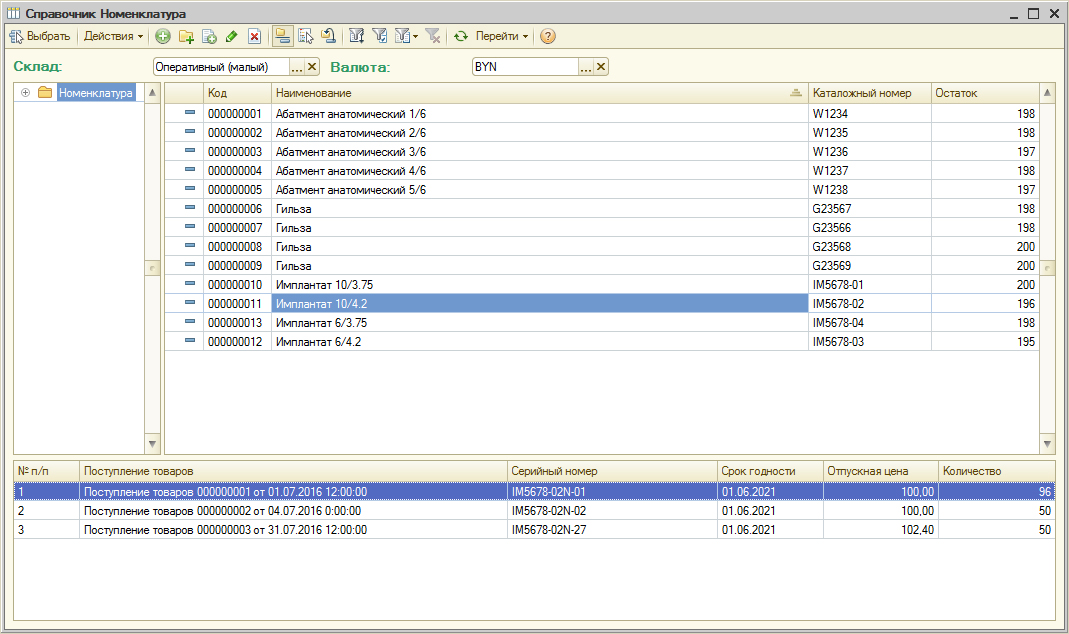1069x634 pixels.
Task: Click the Copy item toolbar icon
Action: coord(209,36)
